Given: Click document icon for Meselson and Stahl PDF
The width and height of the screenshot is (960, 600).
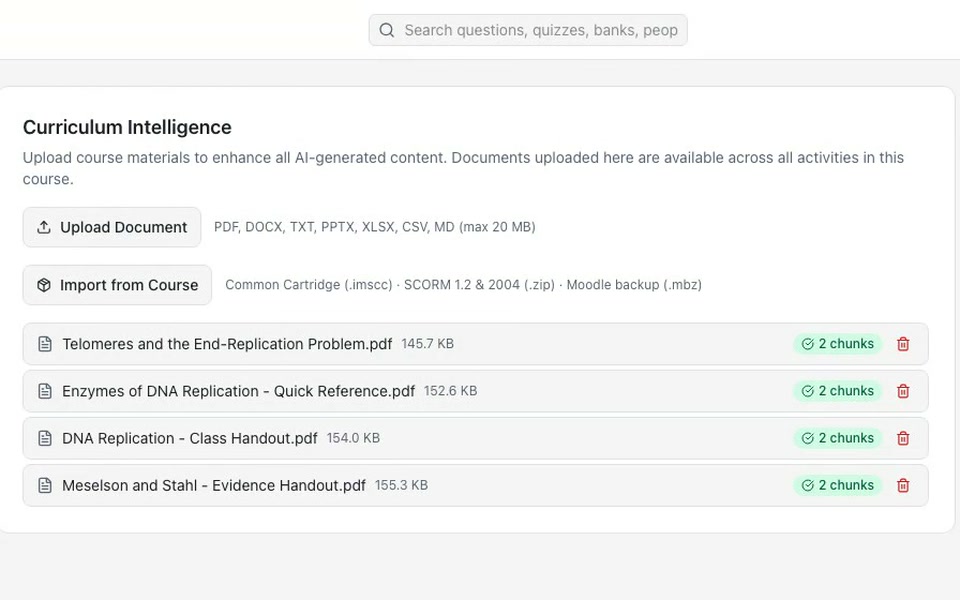Looking at the screenshot, I should click(45, 486).
